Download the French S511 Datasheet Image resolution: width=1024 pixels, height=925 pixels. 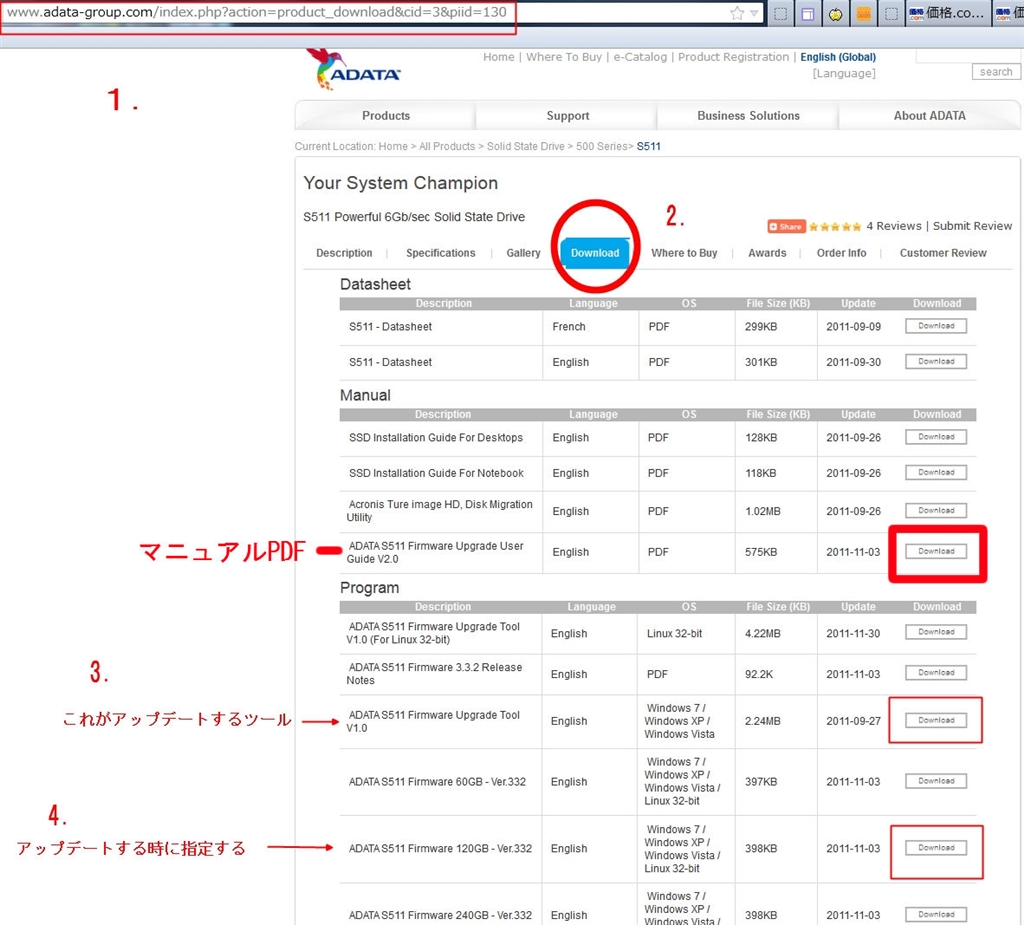click(x=936, y=326)
